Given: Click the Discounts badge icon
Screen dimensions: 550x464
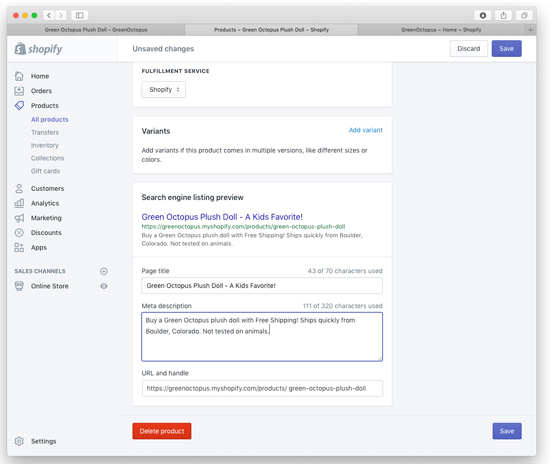Looking at the screenshot, I should point(19,233).
